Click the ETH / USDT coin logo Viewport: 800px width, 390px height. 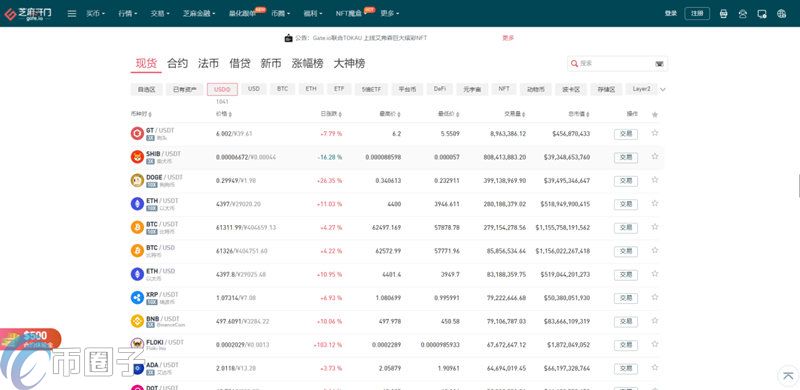[137, 204]
